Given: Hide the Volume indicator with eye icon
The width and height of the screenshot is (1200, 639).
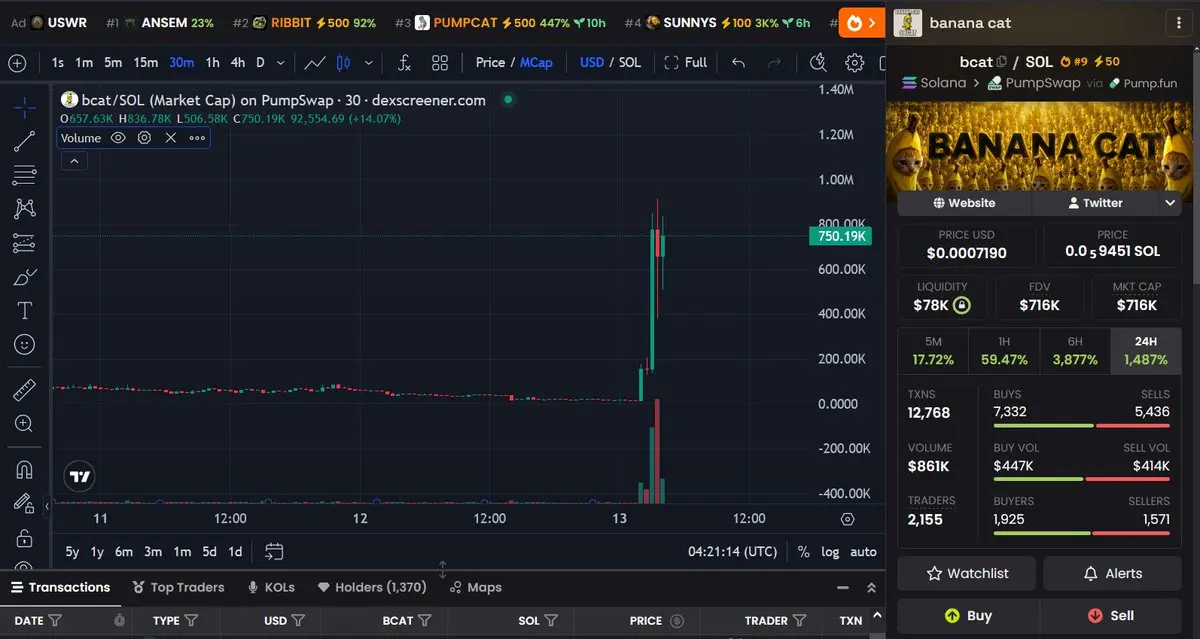Looking at the screenshot, I should tap(118, 138).
